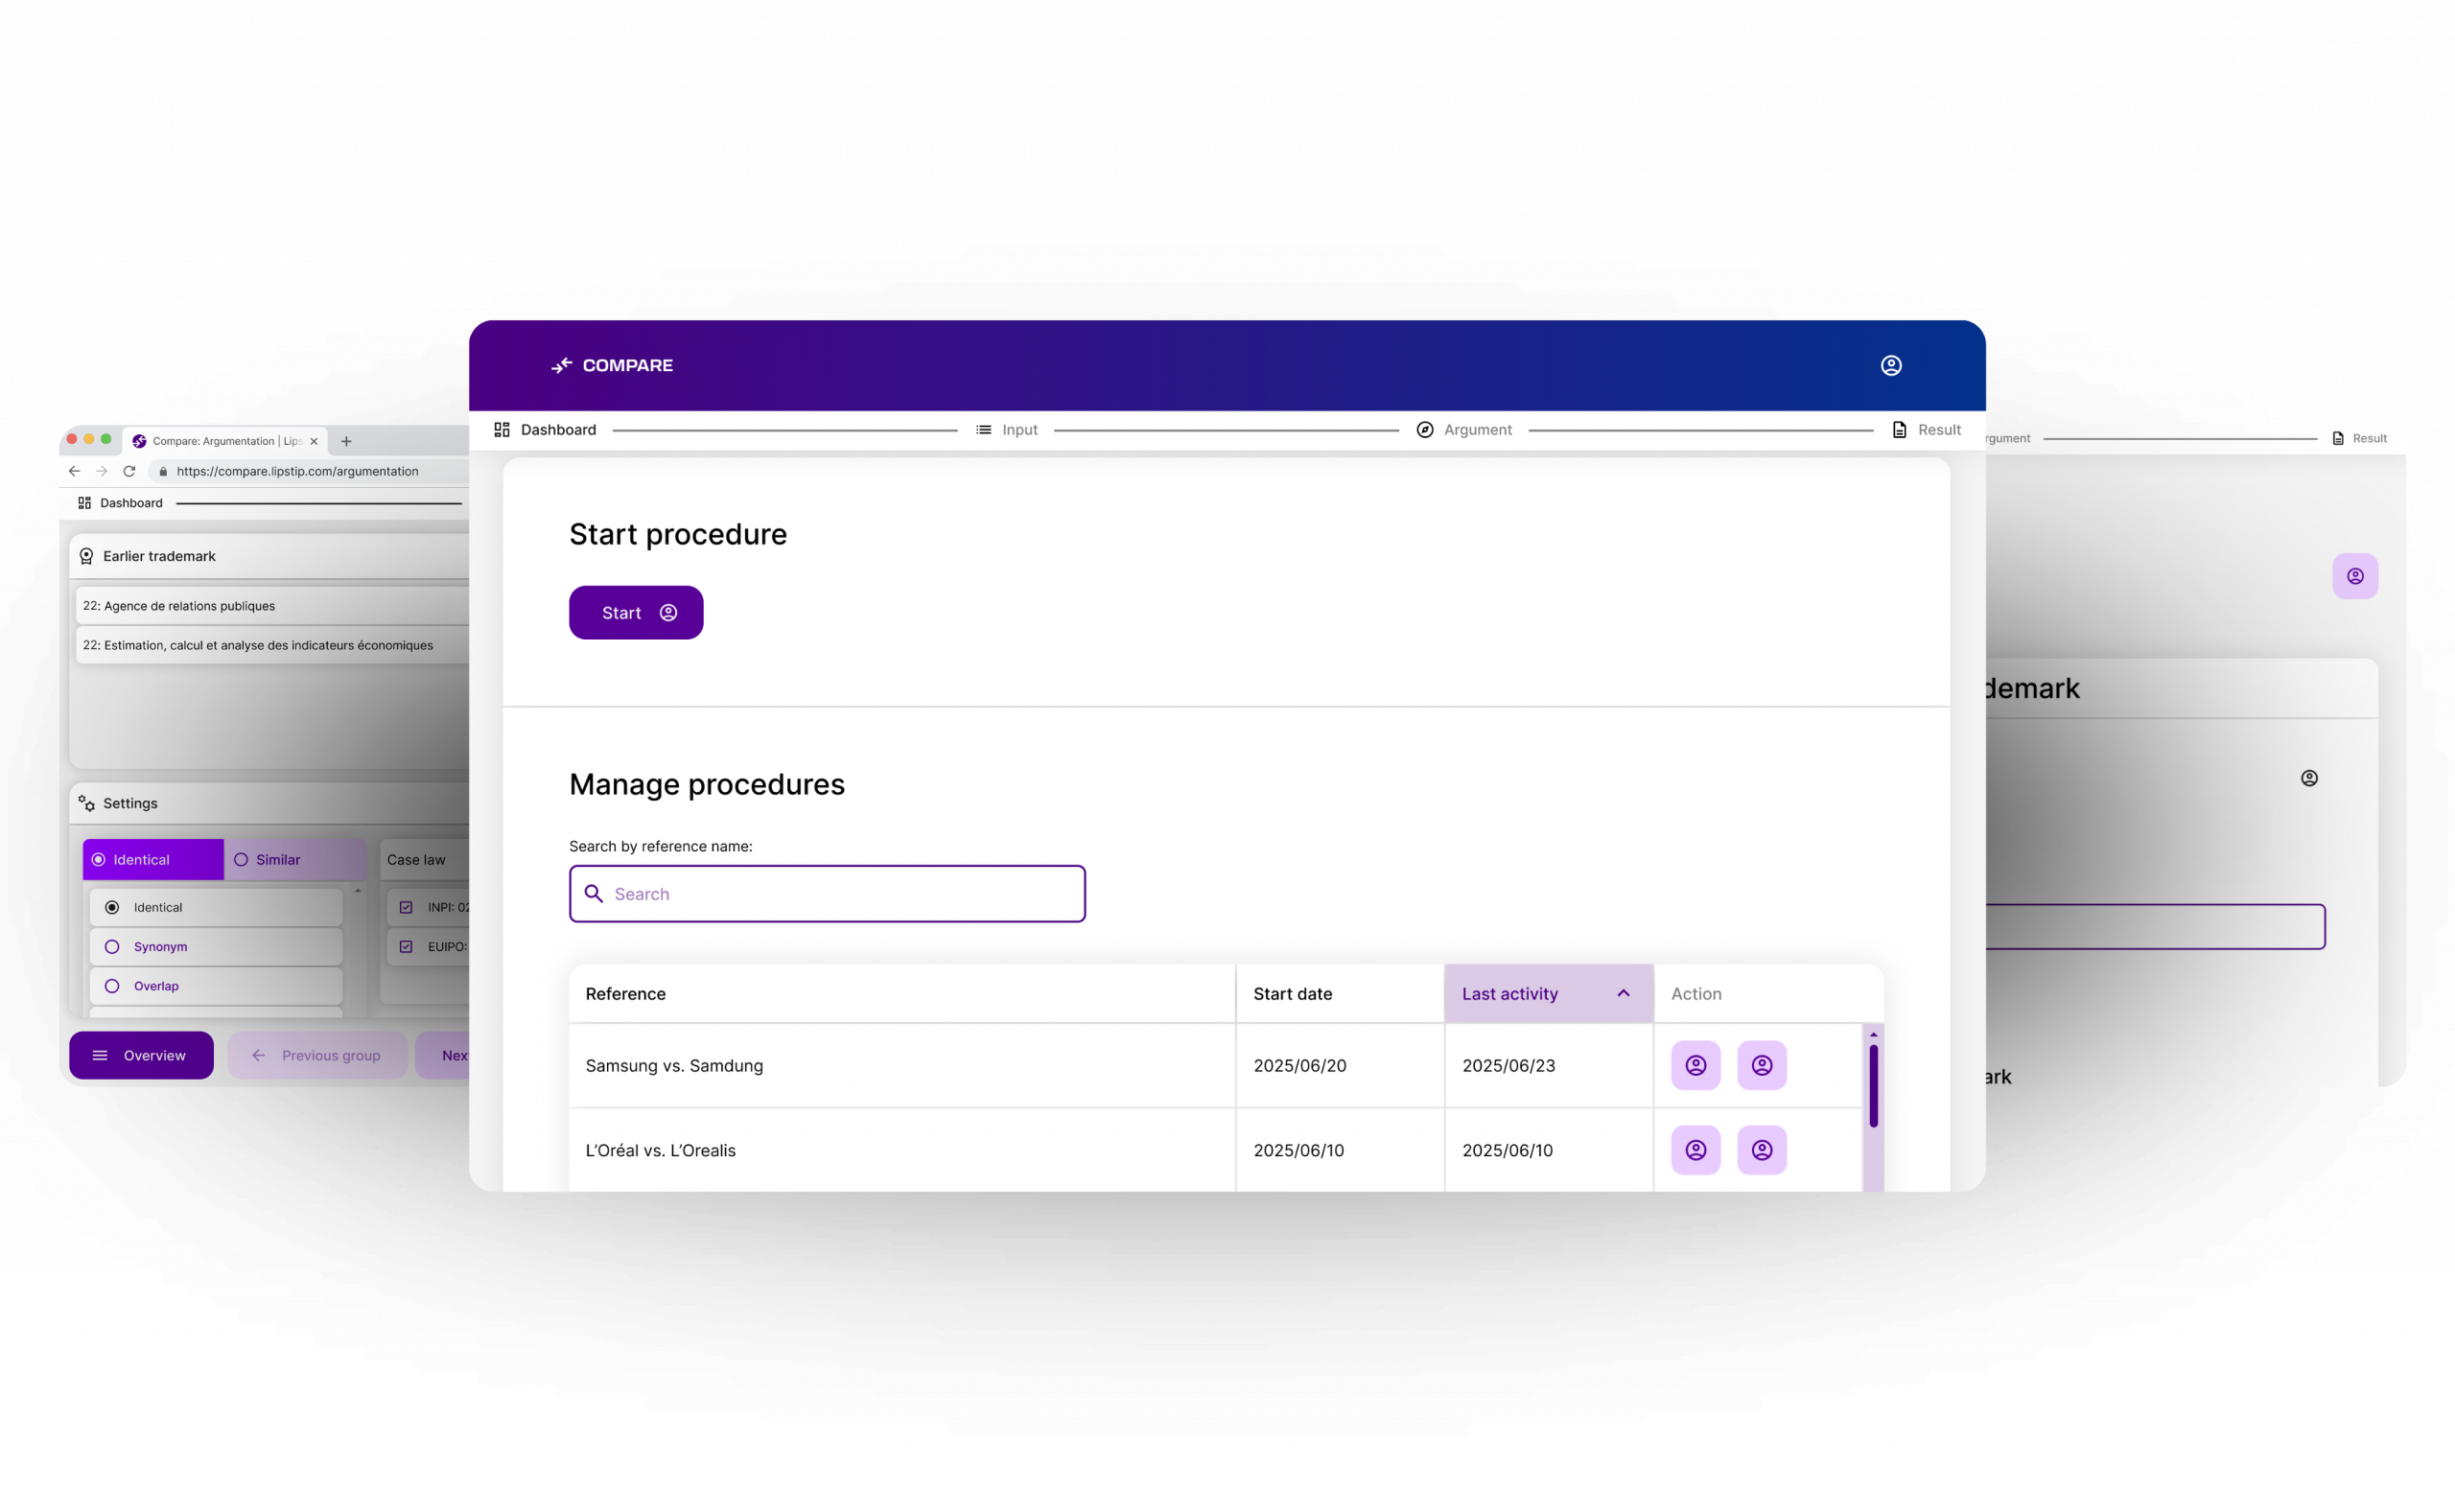This screenshot has width=2455, height=1512.
Task: Click the profile icon in Compare header
Action: [x=1890, y=365]
